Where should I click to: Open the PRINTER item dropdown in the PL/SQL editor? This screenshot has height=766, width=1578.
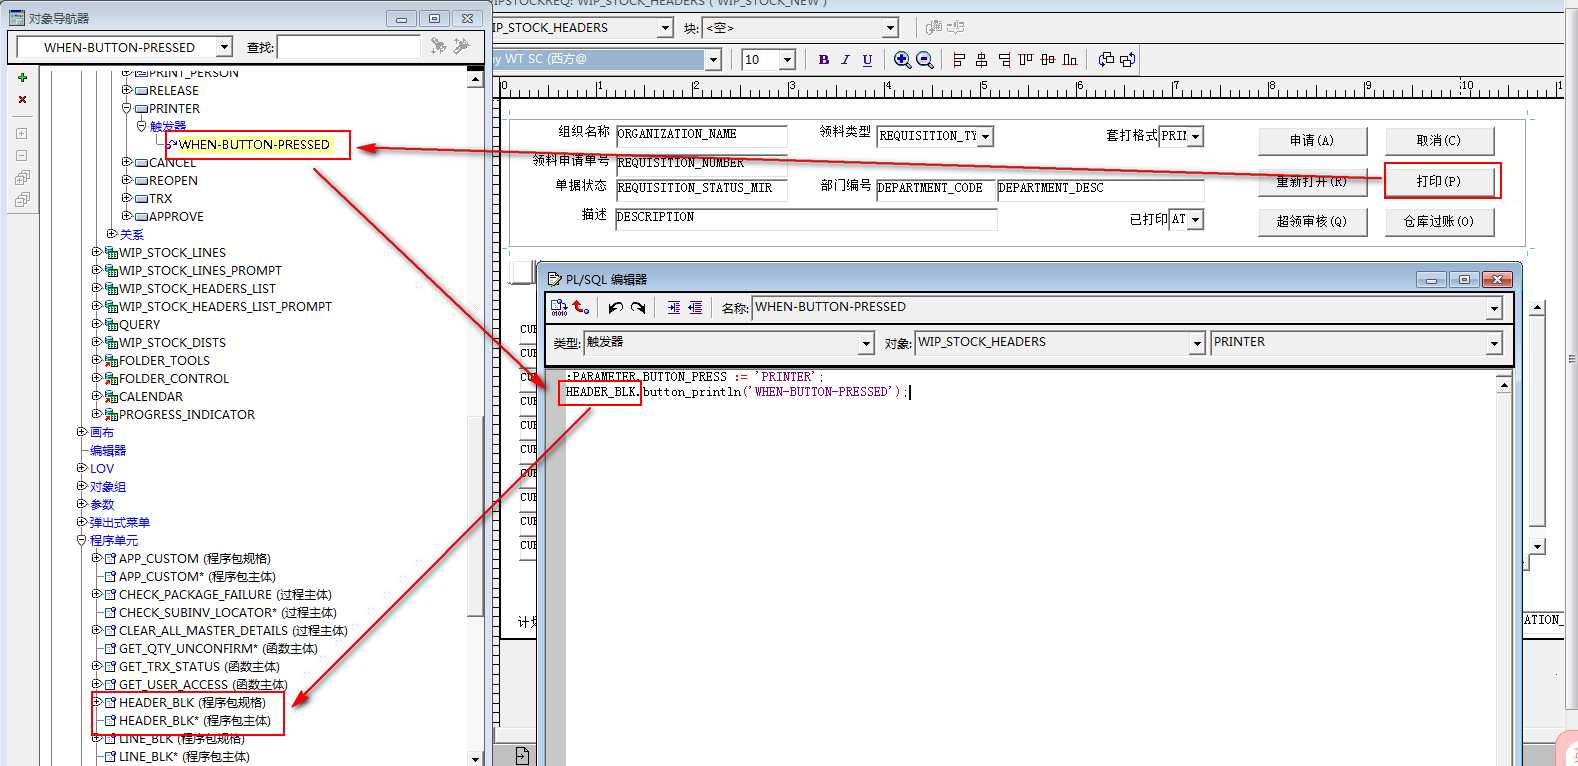click(1494, 343)
